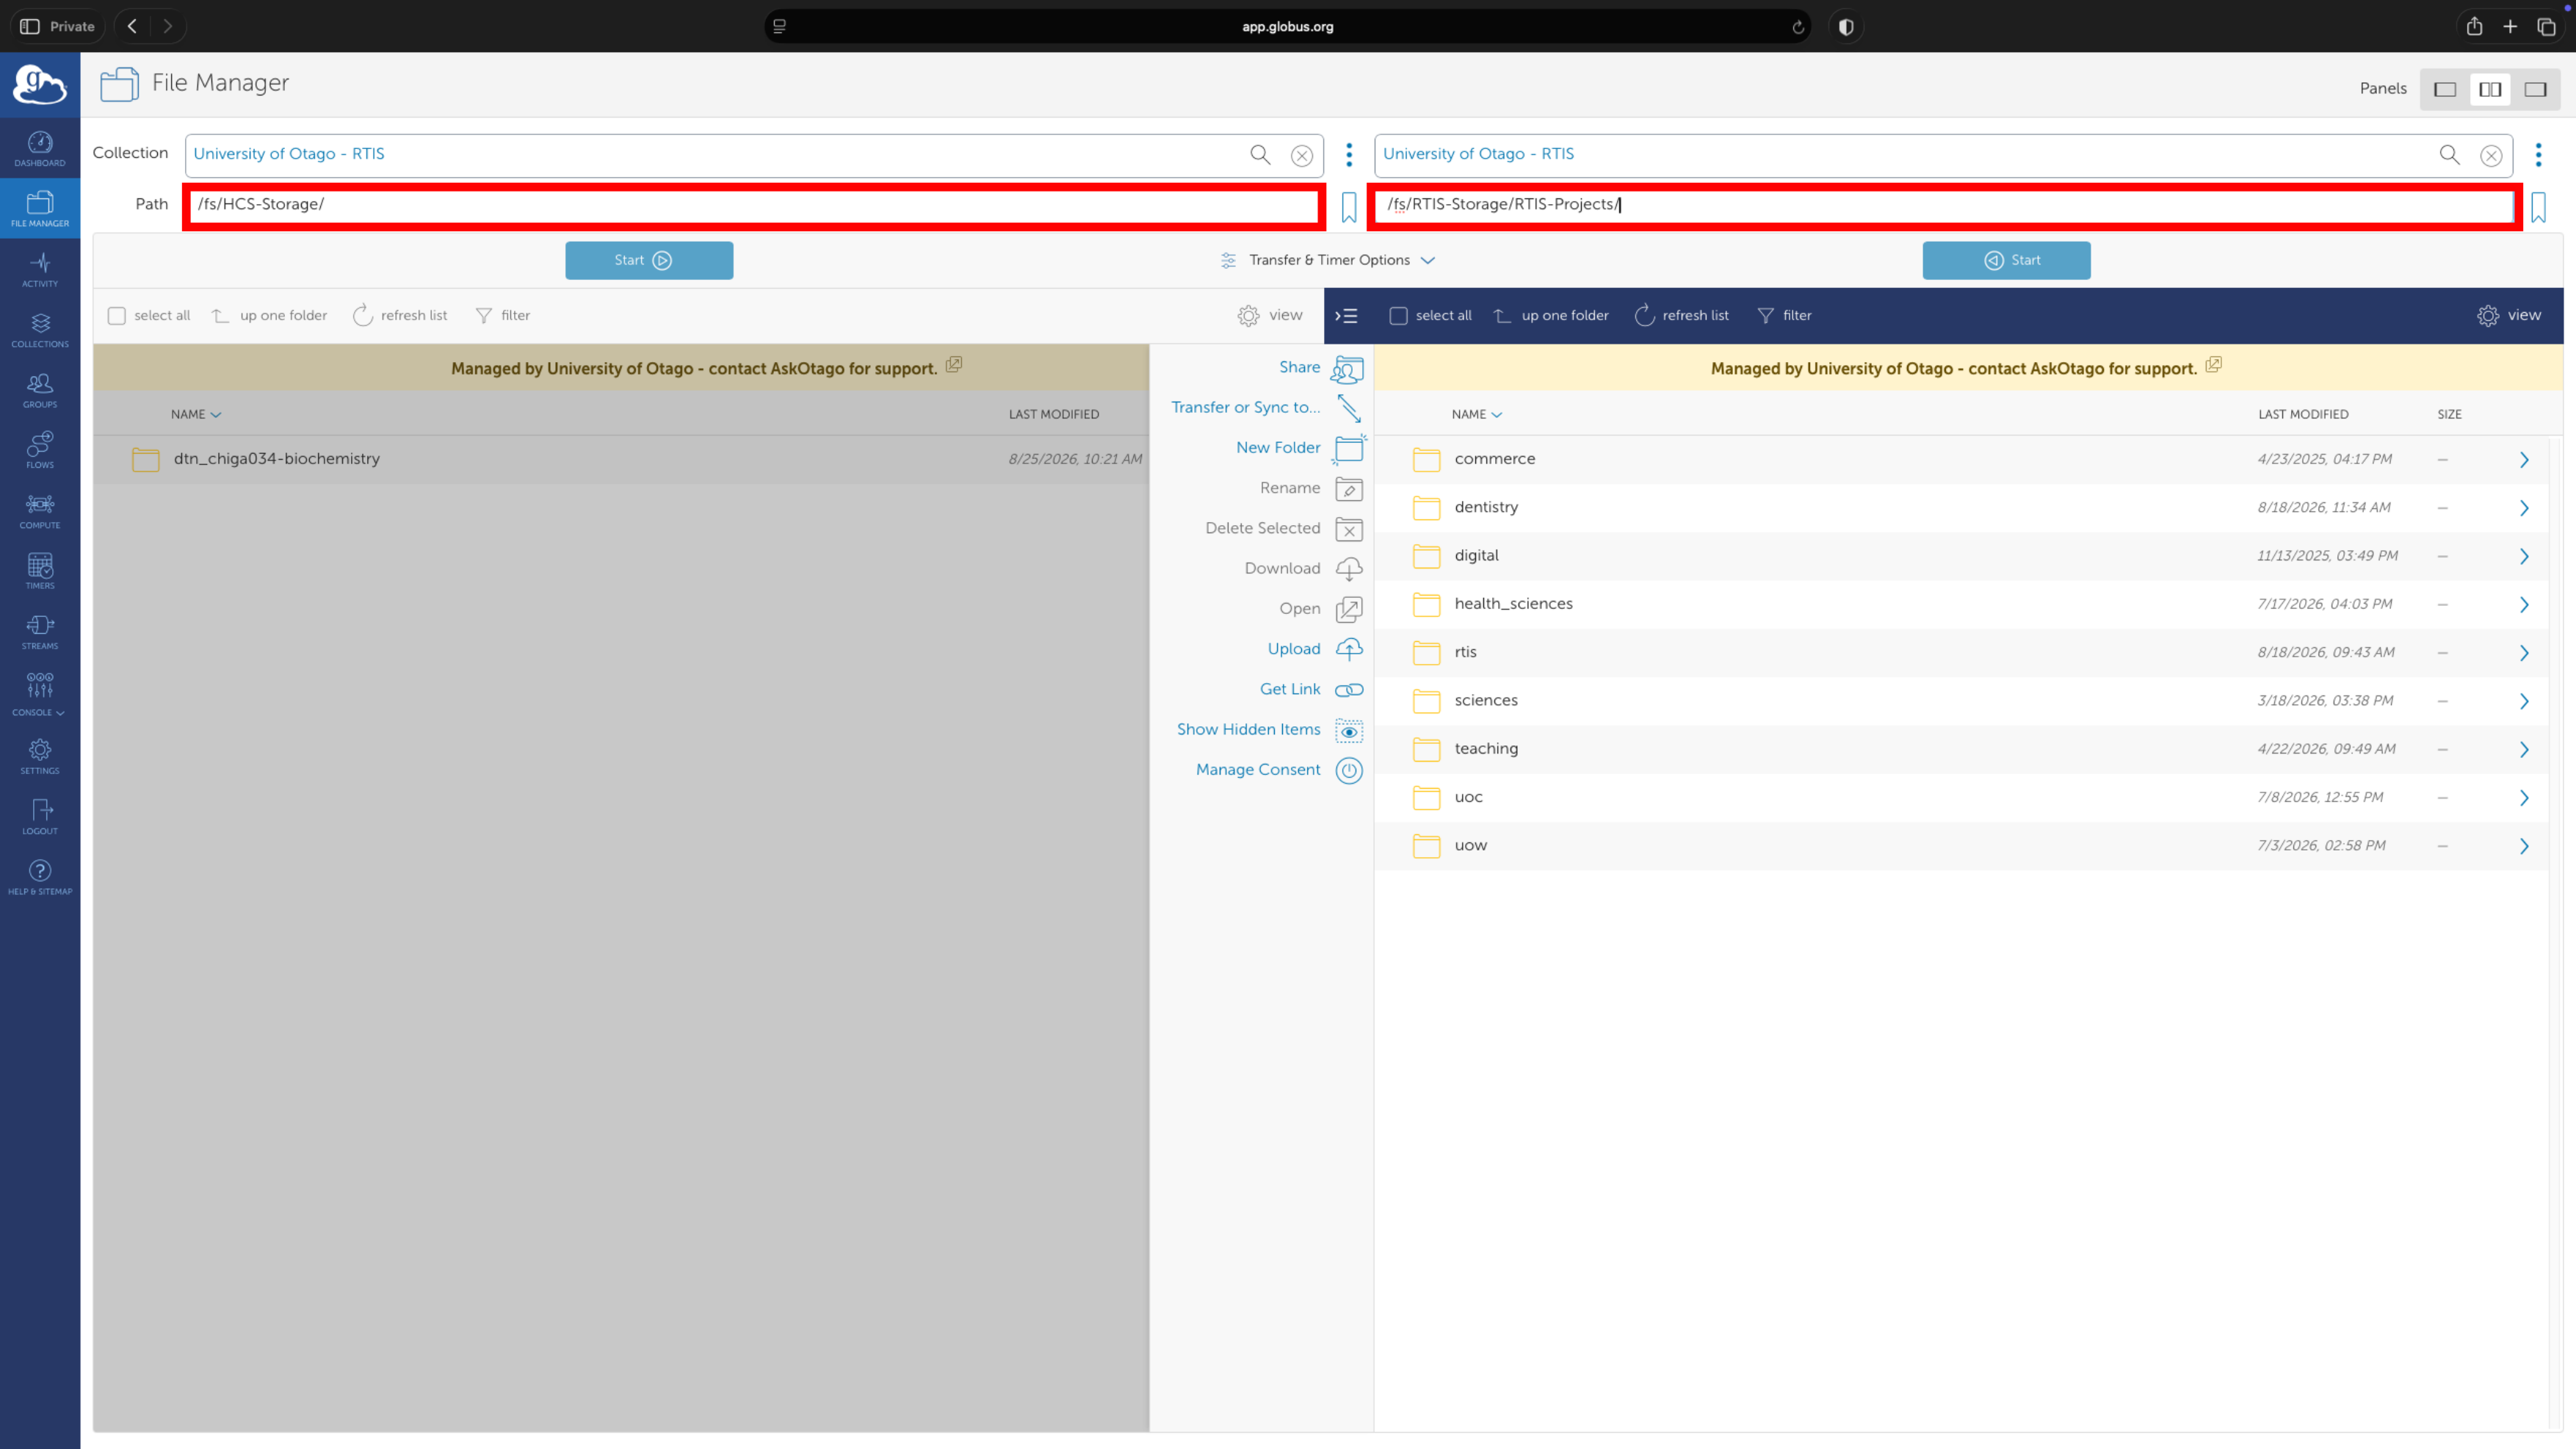Refresh list in the left panel

click(400, 316)
